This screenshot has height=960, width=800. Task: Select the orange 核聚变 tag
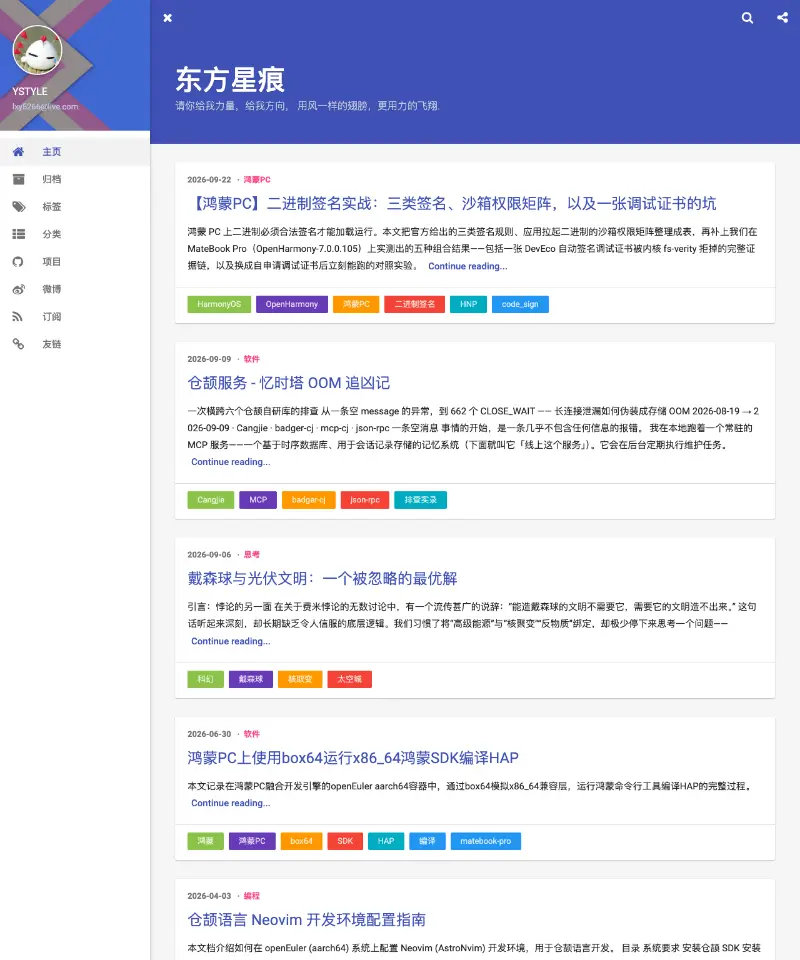coord(300,679)
